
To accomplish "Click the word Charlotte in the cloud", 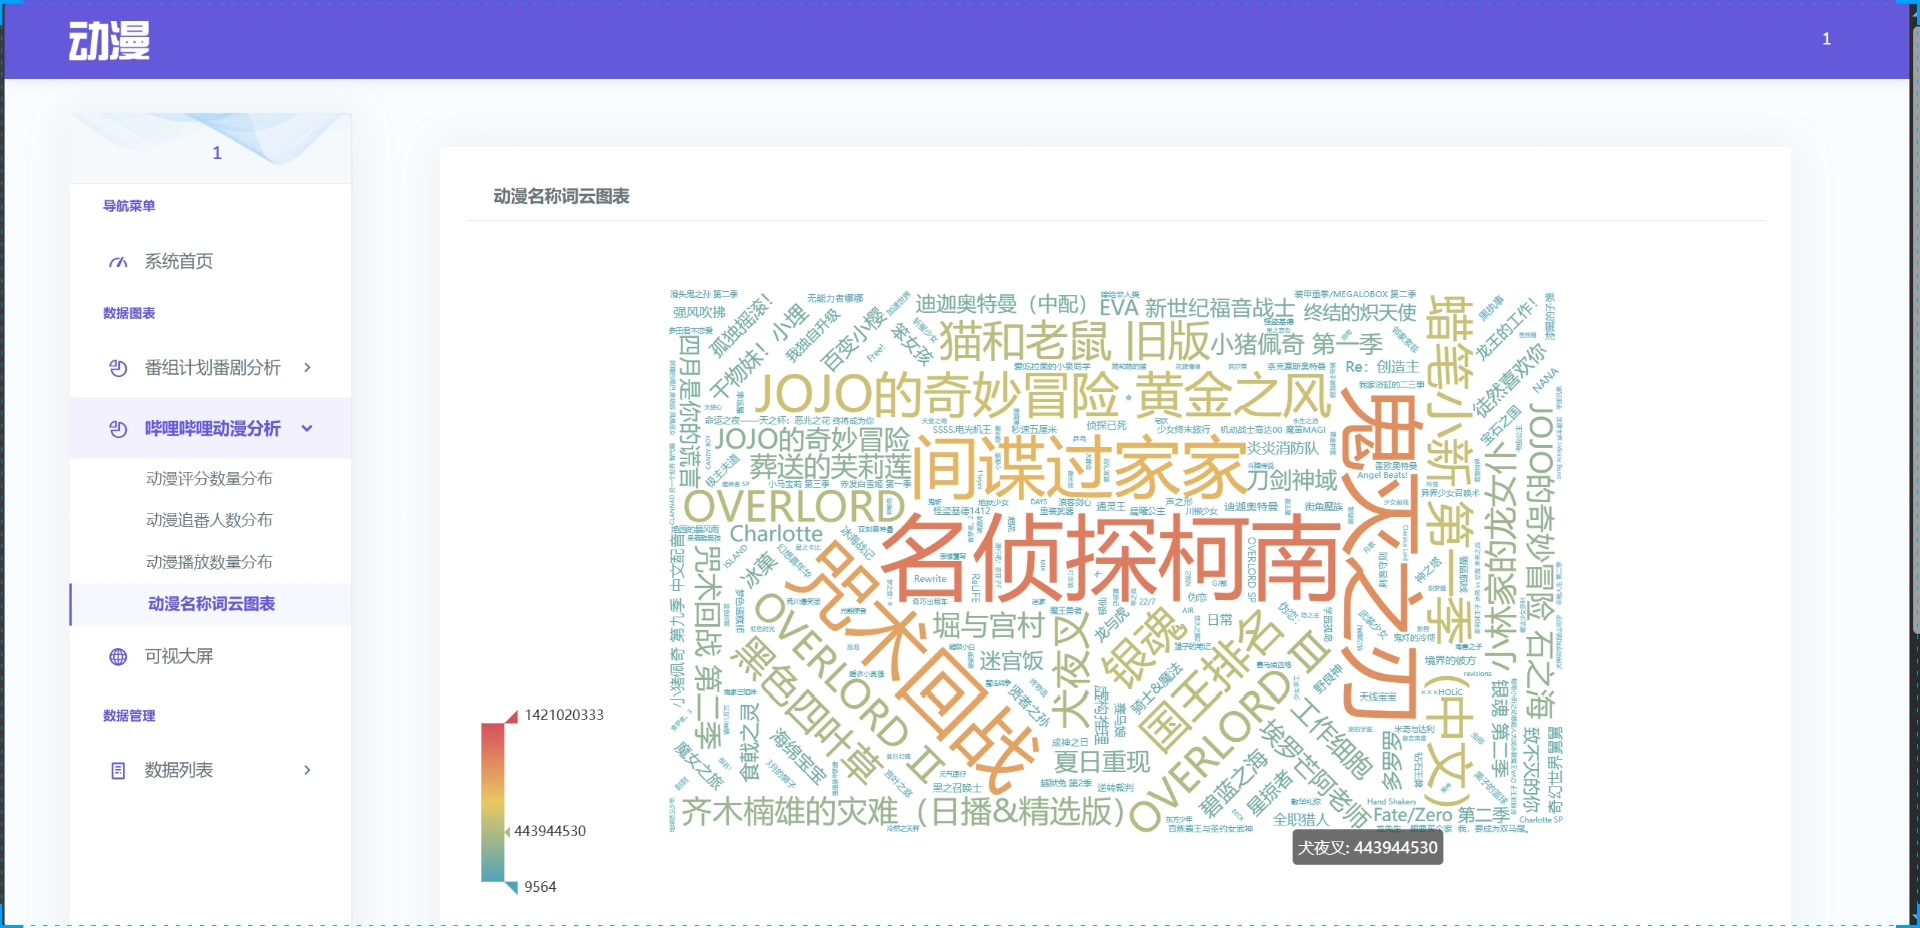I will [x=776, y=534].
